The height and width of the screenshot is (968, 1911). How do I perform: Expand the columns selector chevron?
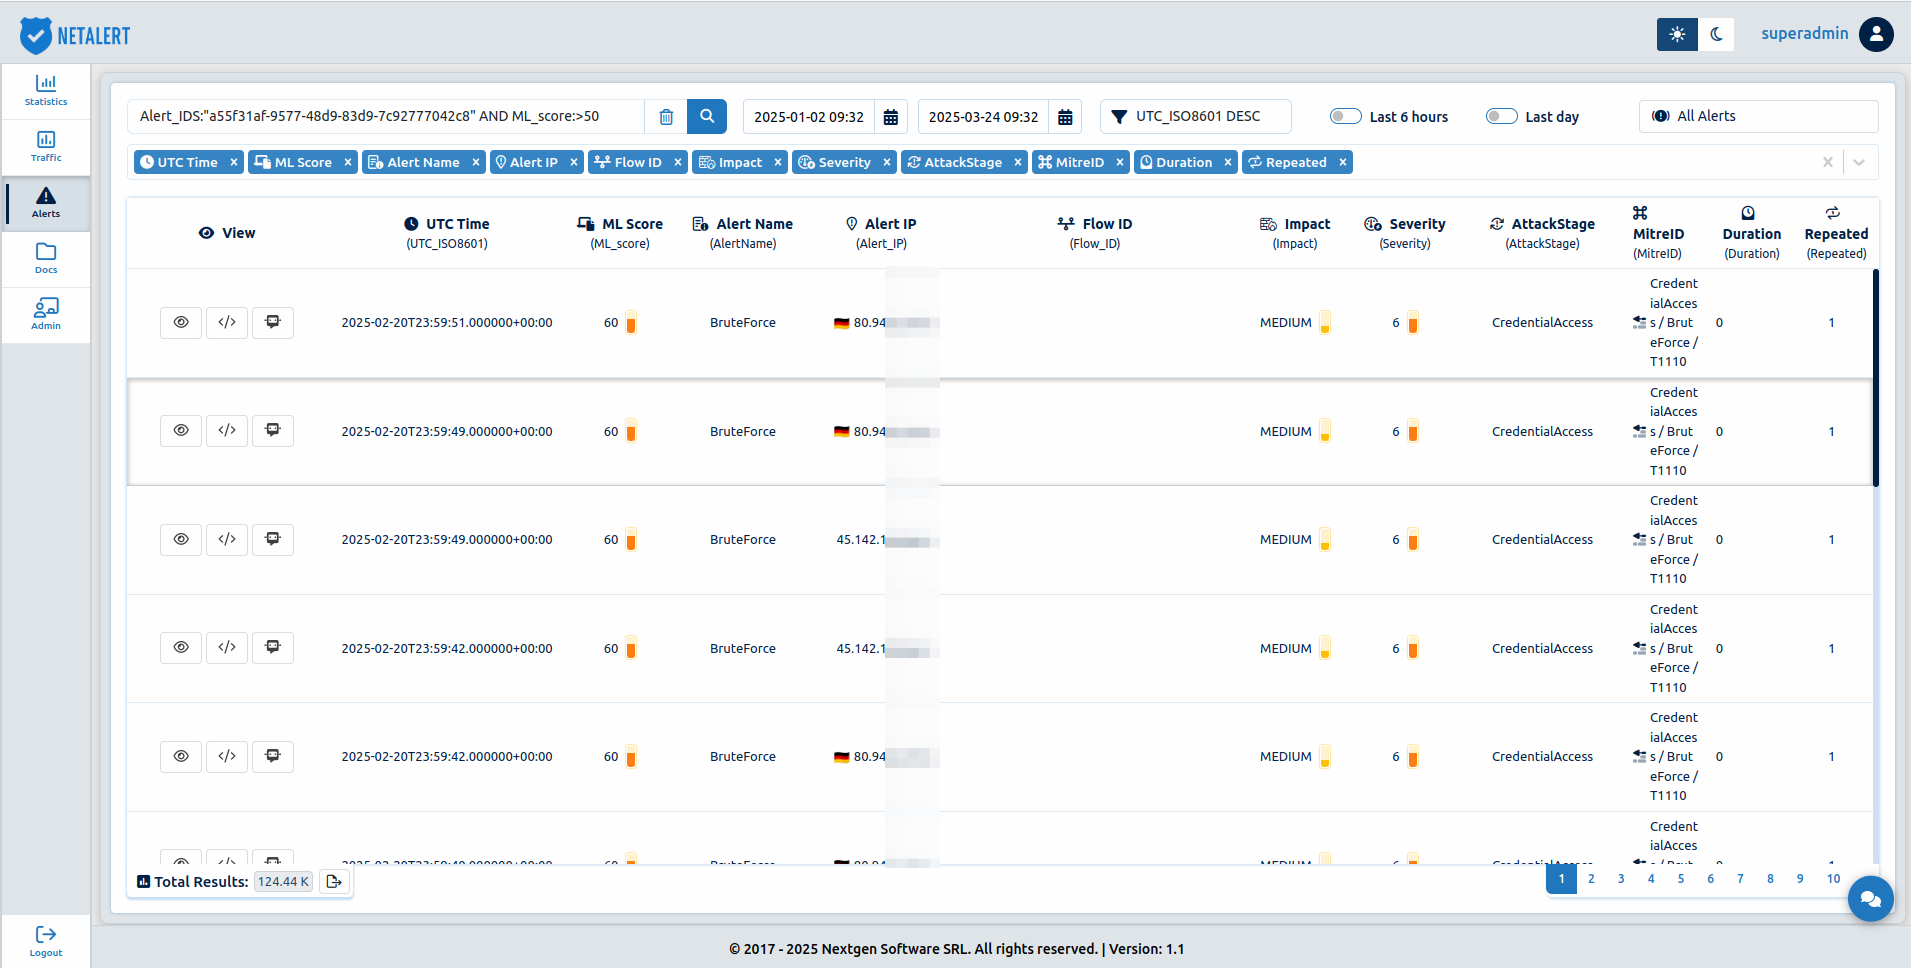[1859, 162]
